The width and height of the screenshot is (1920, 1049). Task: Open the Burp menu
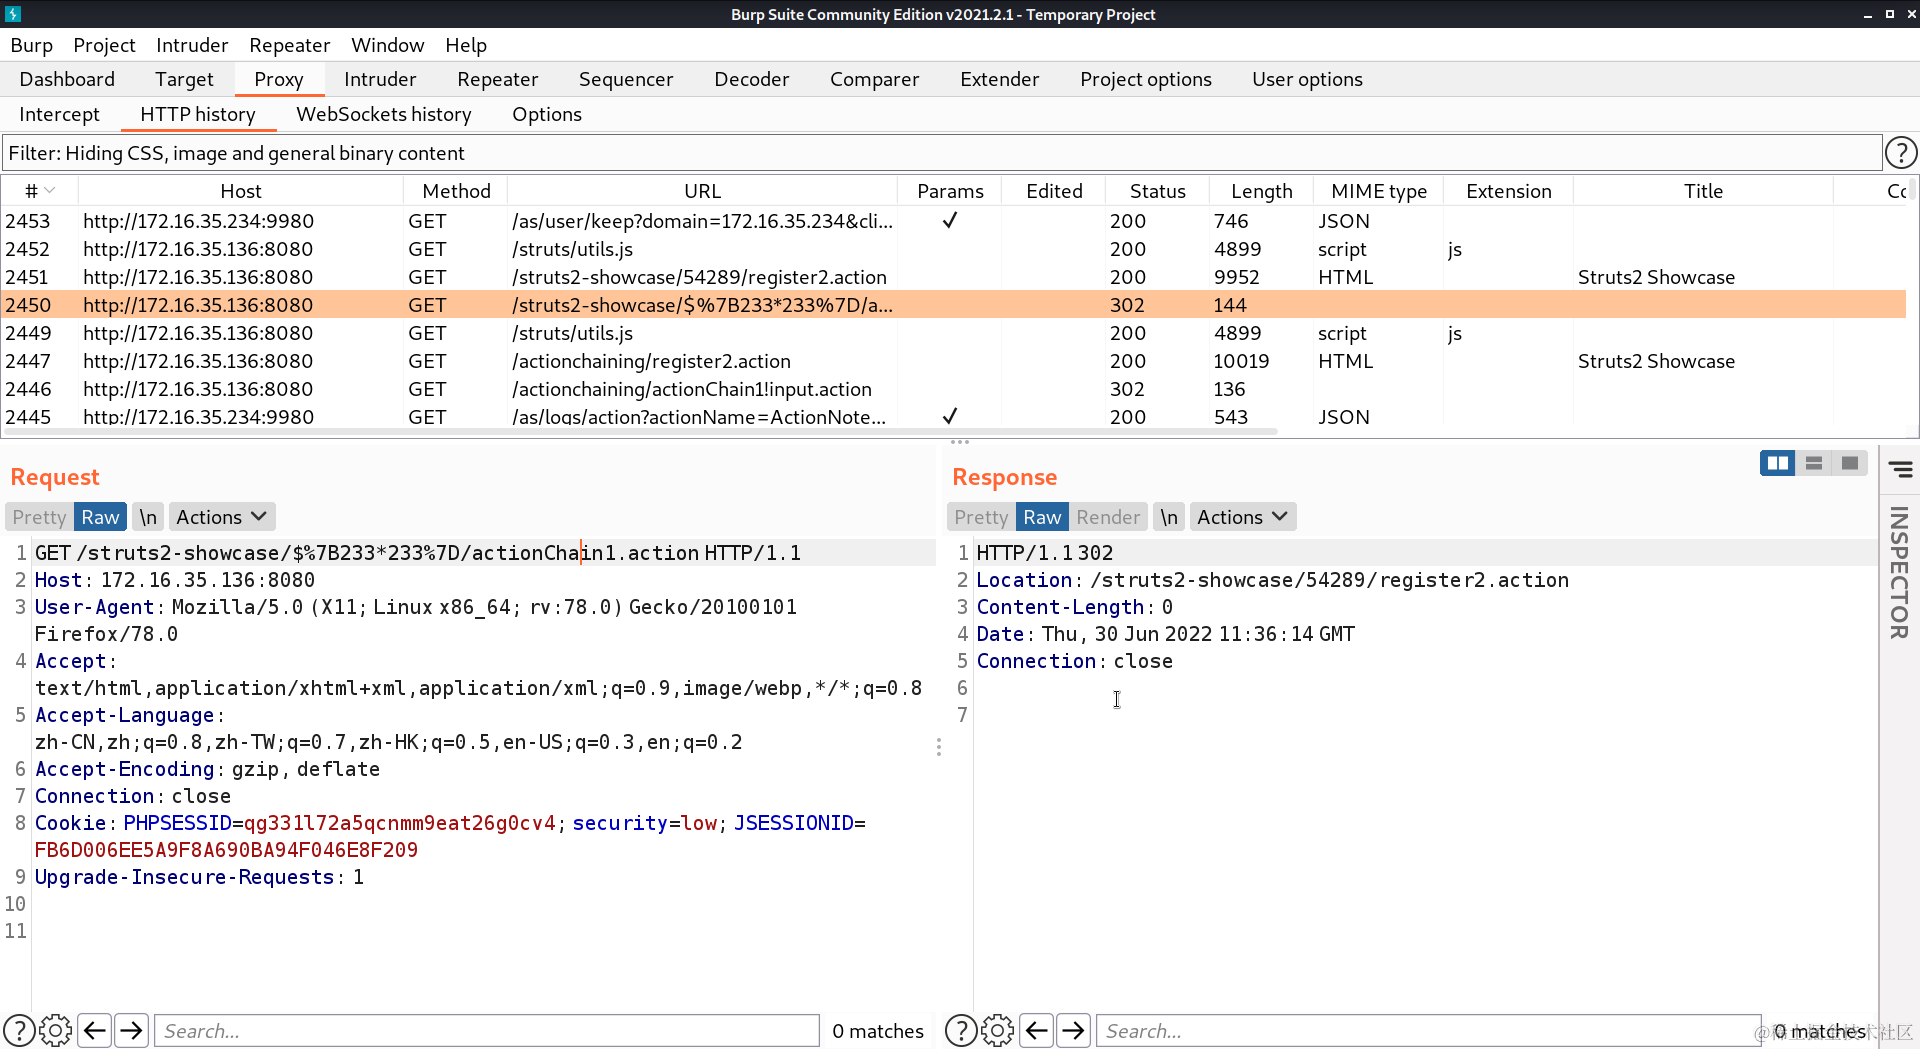(32, 45)
